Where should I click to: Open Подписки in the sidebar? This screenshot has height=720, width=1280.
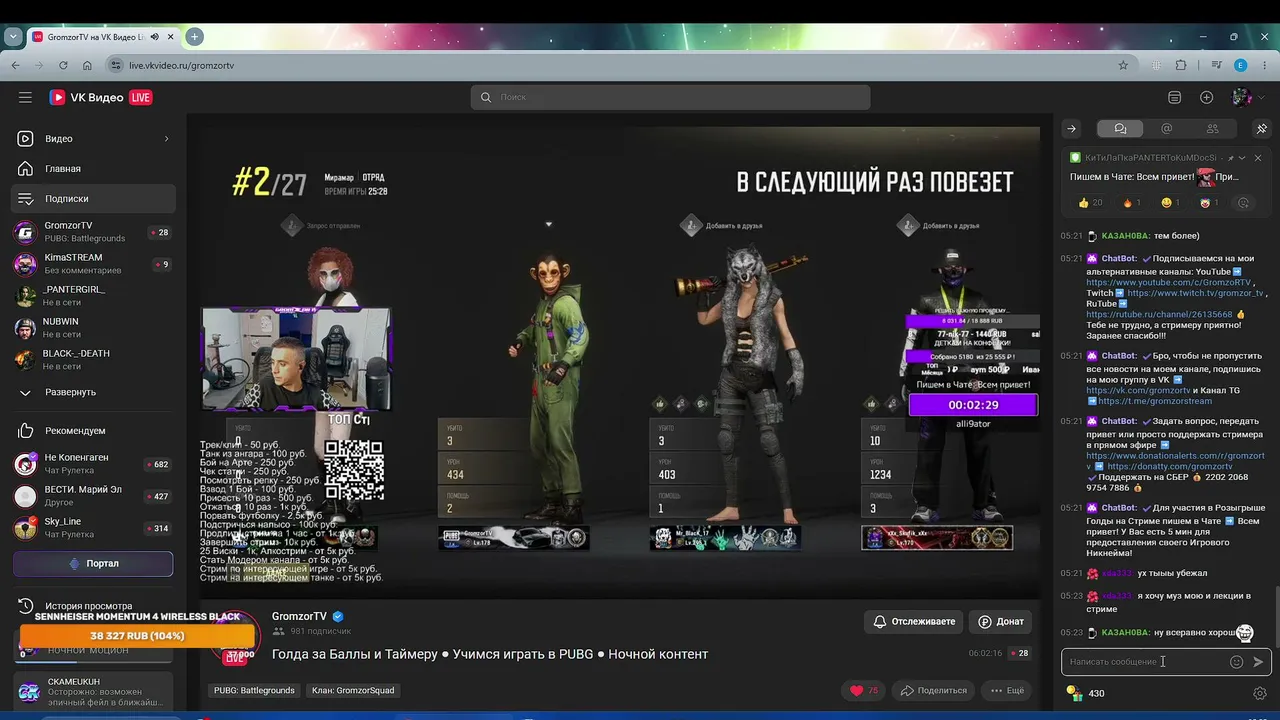[94, 199]
